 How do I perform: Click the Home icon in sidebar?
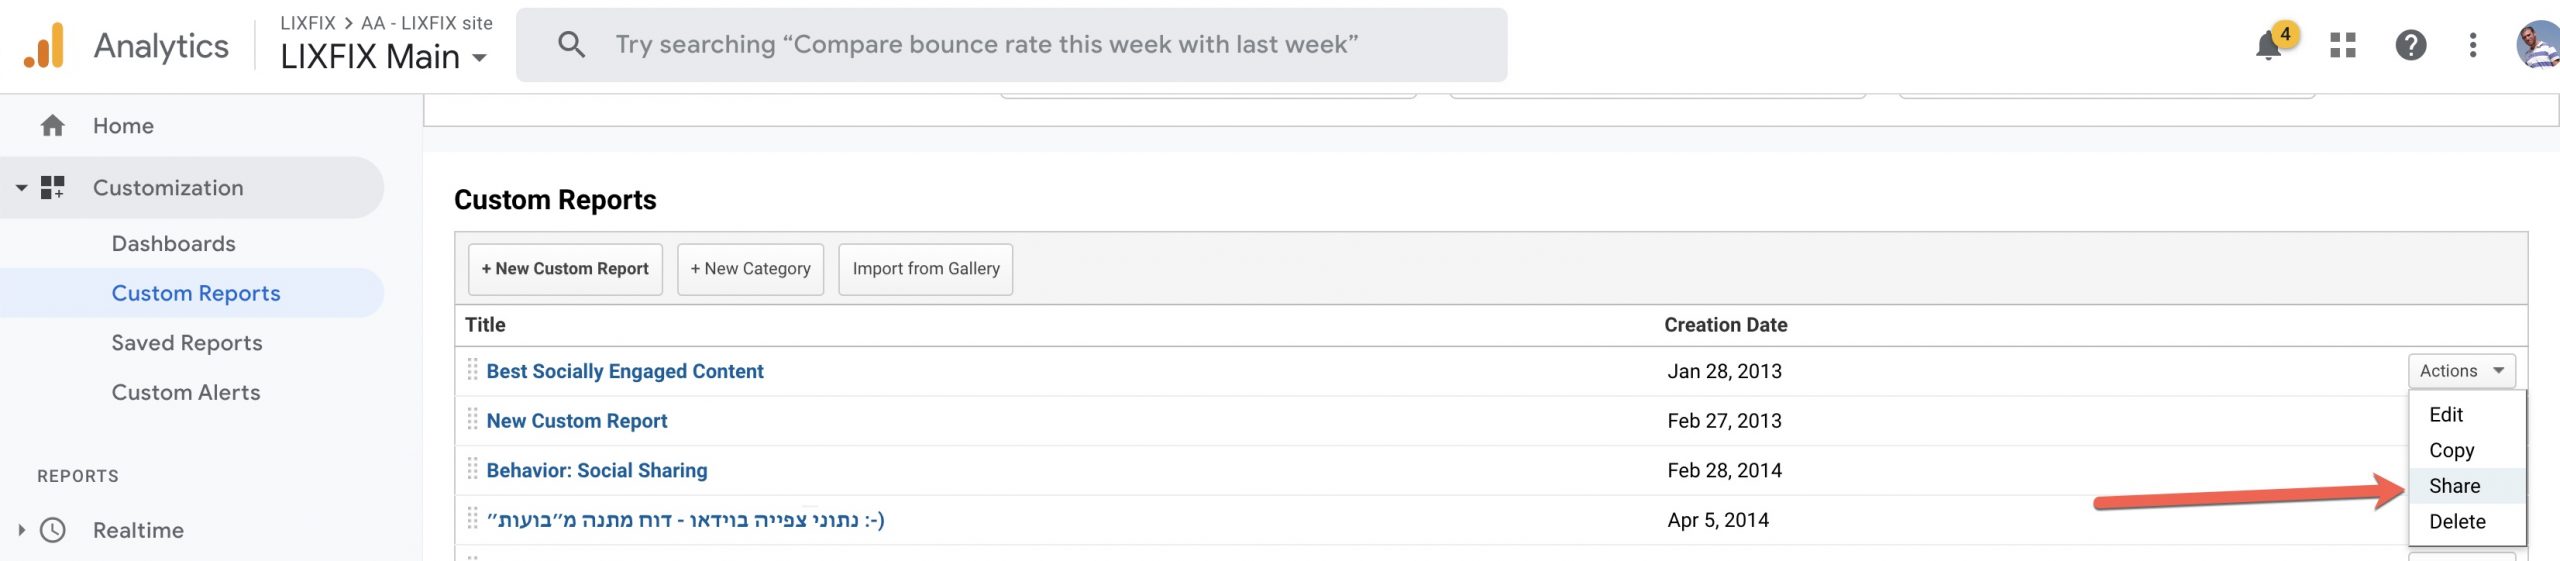click(52, 125)
